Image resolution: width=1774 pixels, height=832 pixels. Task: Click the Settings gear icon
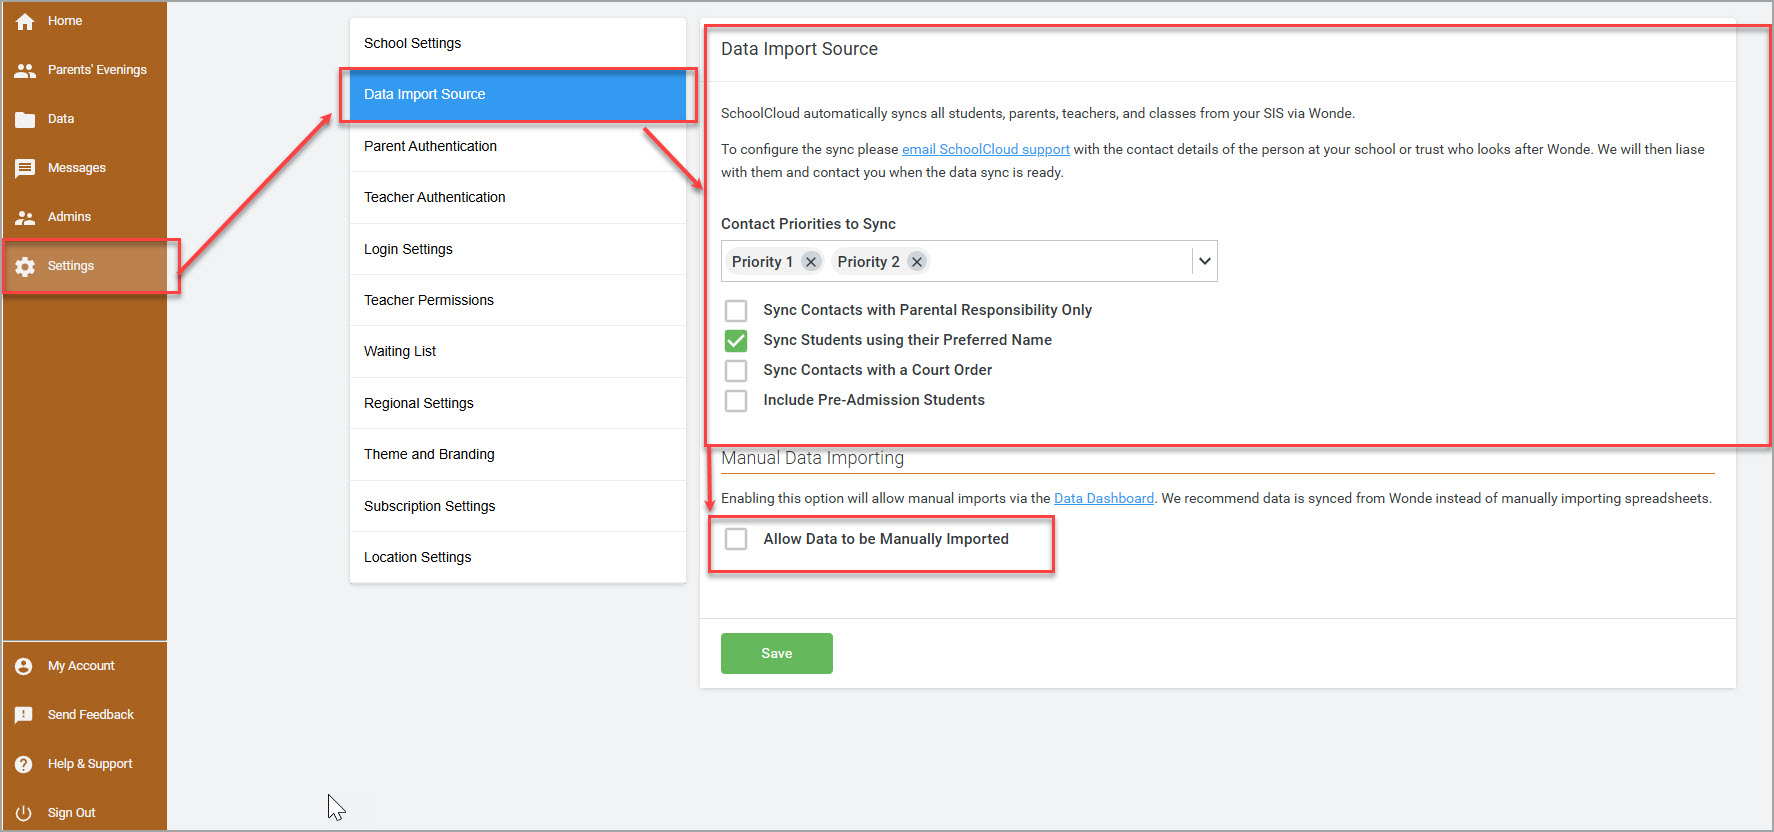coord(25,266)
